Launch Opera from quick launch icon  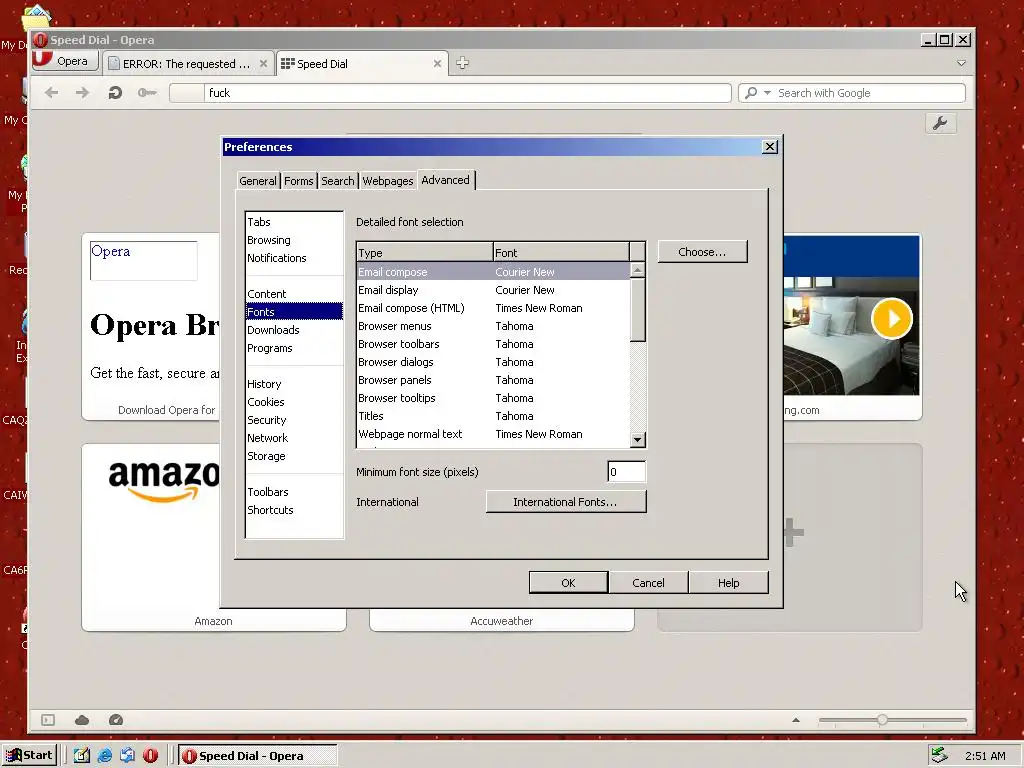(x=151, y=756)
